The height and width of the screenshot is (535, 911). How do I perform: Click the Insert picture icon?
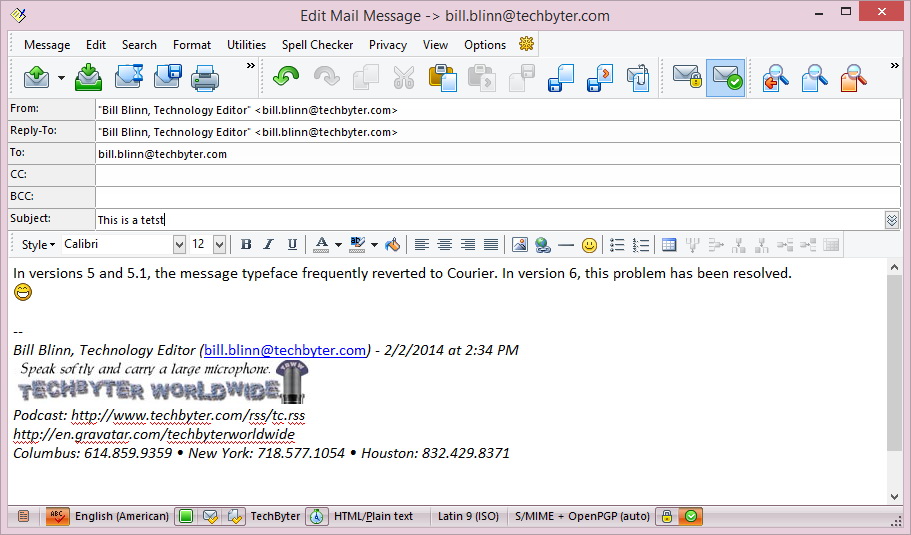[519, 245]
